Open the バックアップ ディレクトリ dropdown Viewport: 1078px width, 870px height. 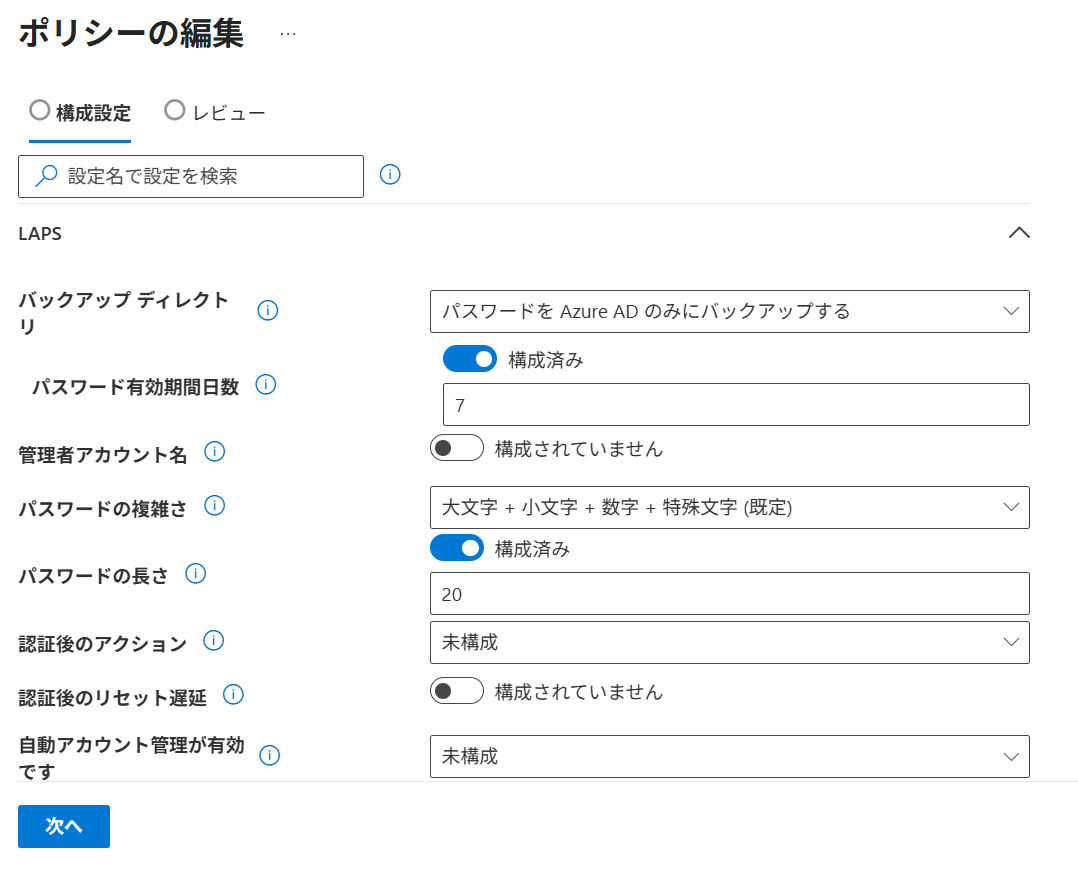coord(729,311)
